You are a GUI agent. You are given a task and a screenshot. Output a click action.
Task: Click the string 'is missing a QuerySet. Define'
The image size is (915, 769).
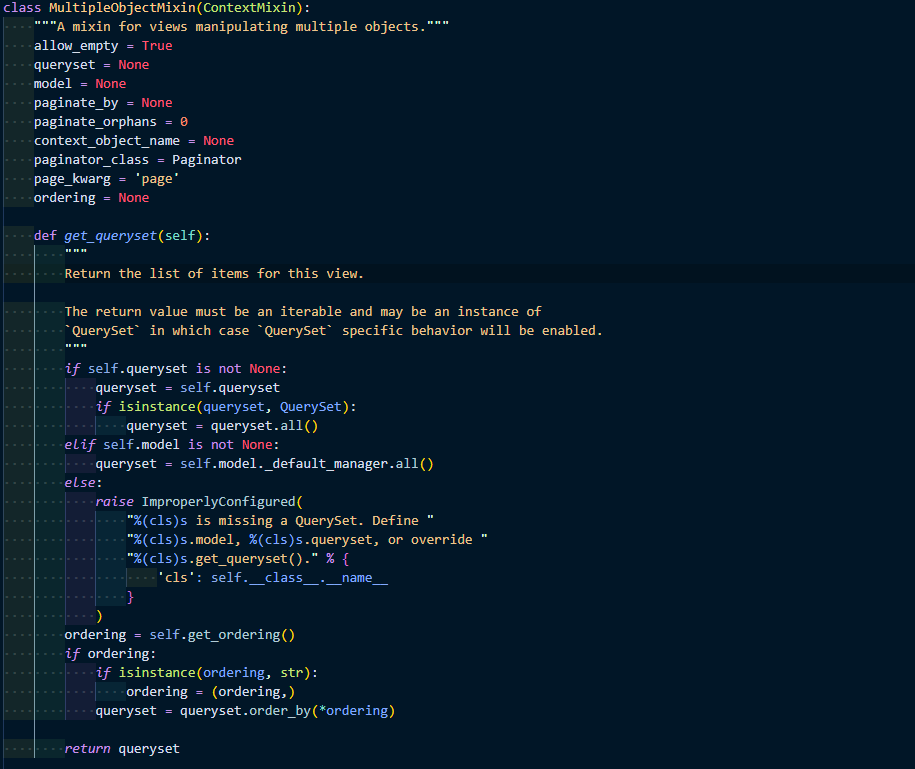280,521
